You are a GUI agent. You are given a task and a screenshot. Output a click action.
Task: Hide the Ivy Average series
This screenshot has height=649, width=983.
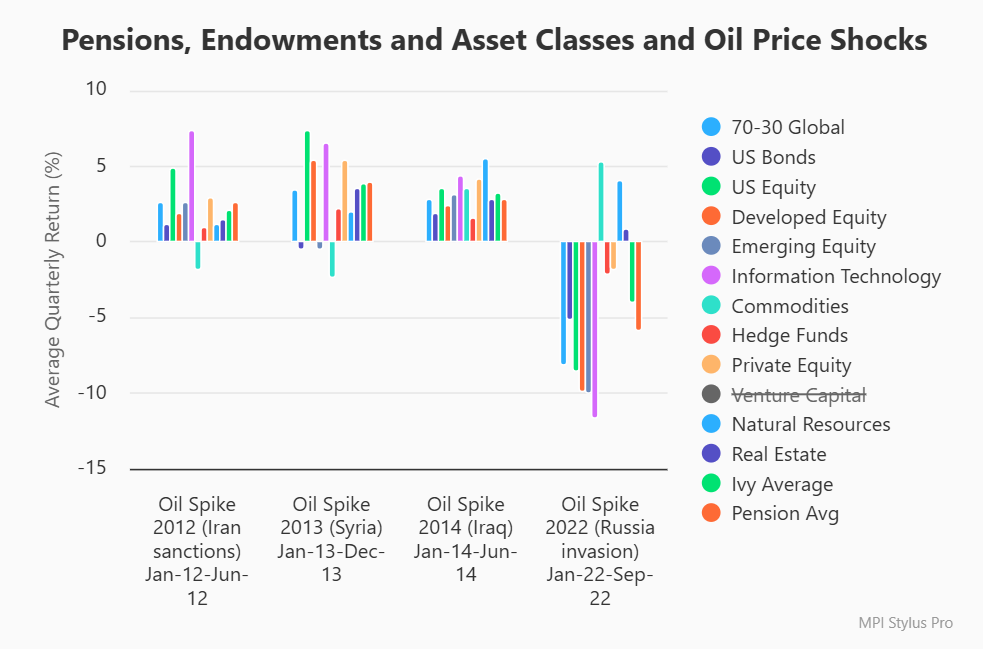[x=781, y=484]
